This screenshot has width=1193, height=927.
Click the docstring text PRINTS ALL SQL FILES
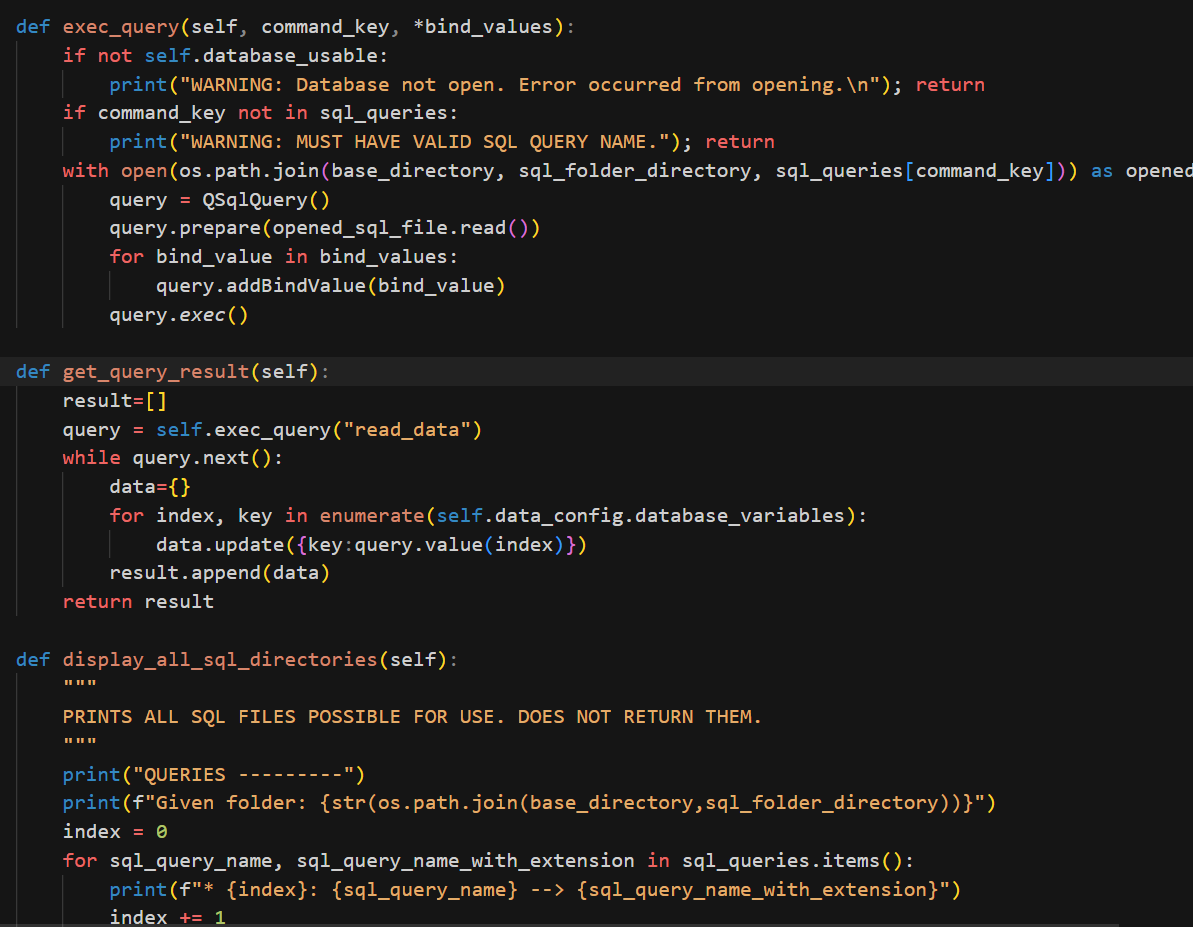412,717
